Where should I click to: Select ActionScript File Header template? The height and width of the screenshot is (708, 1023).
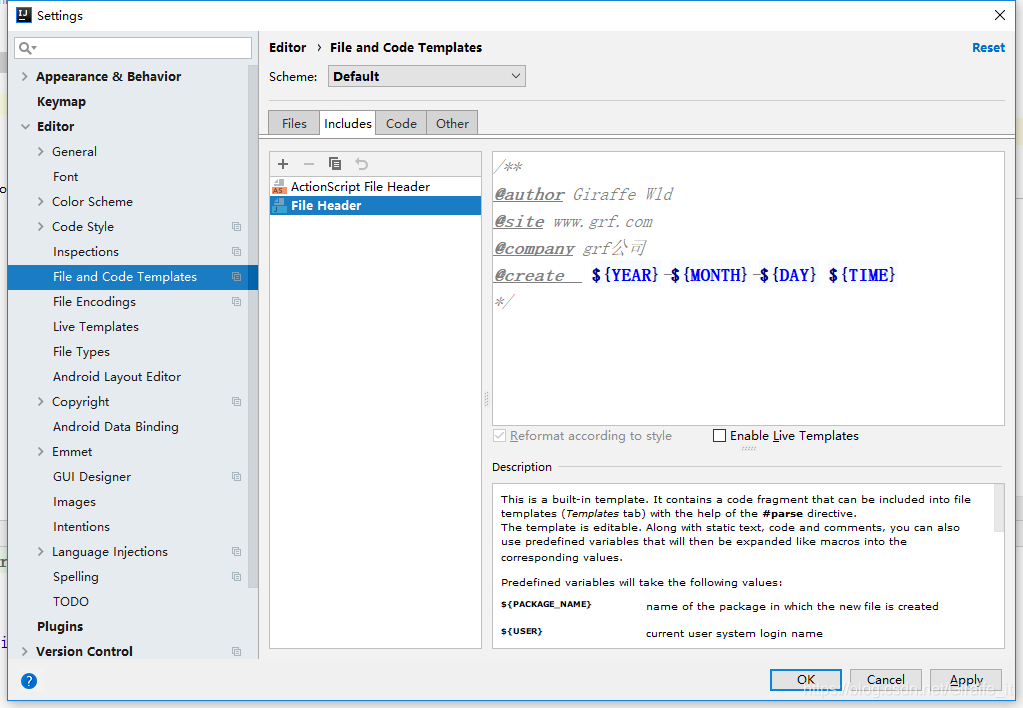tap(375, 187)
